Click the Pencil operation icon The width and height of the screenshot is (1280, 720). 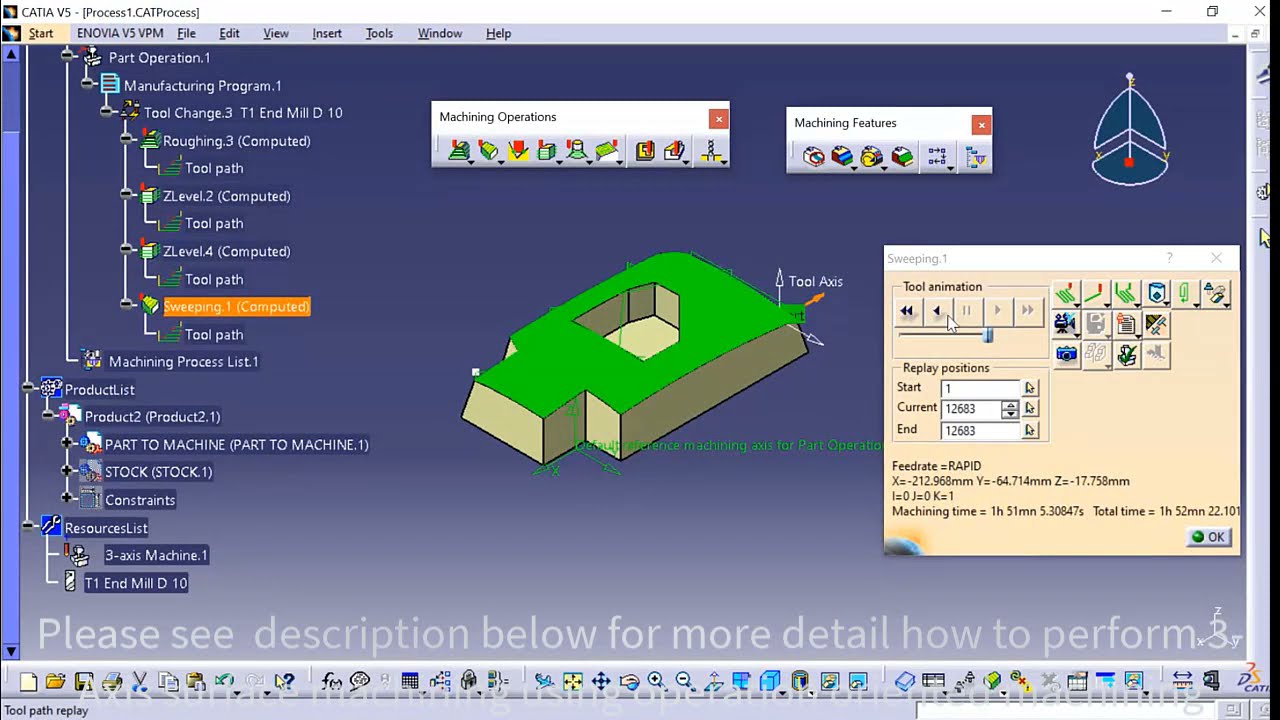[518, 151]
